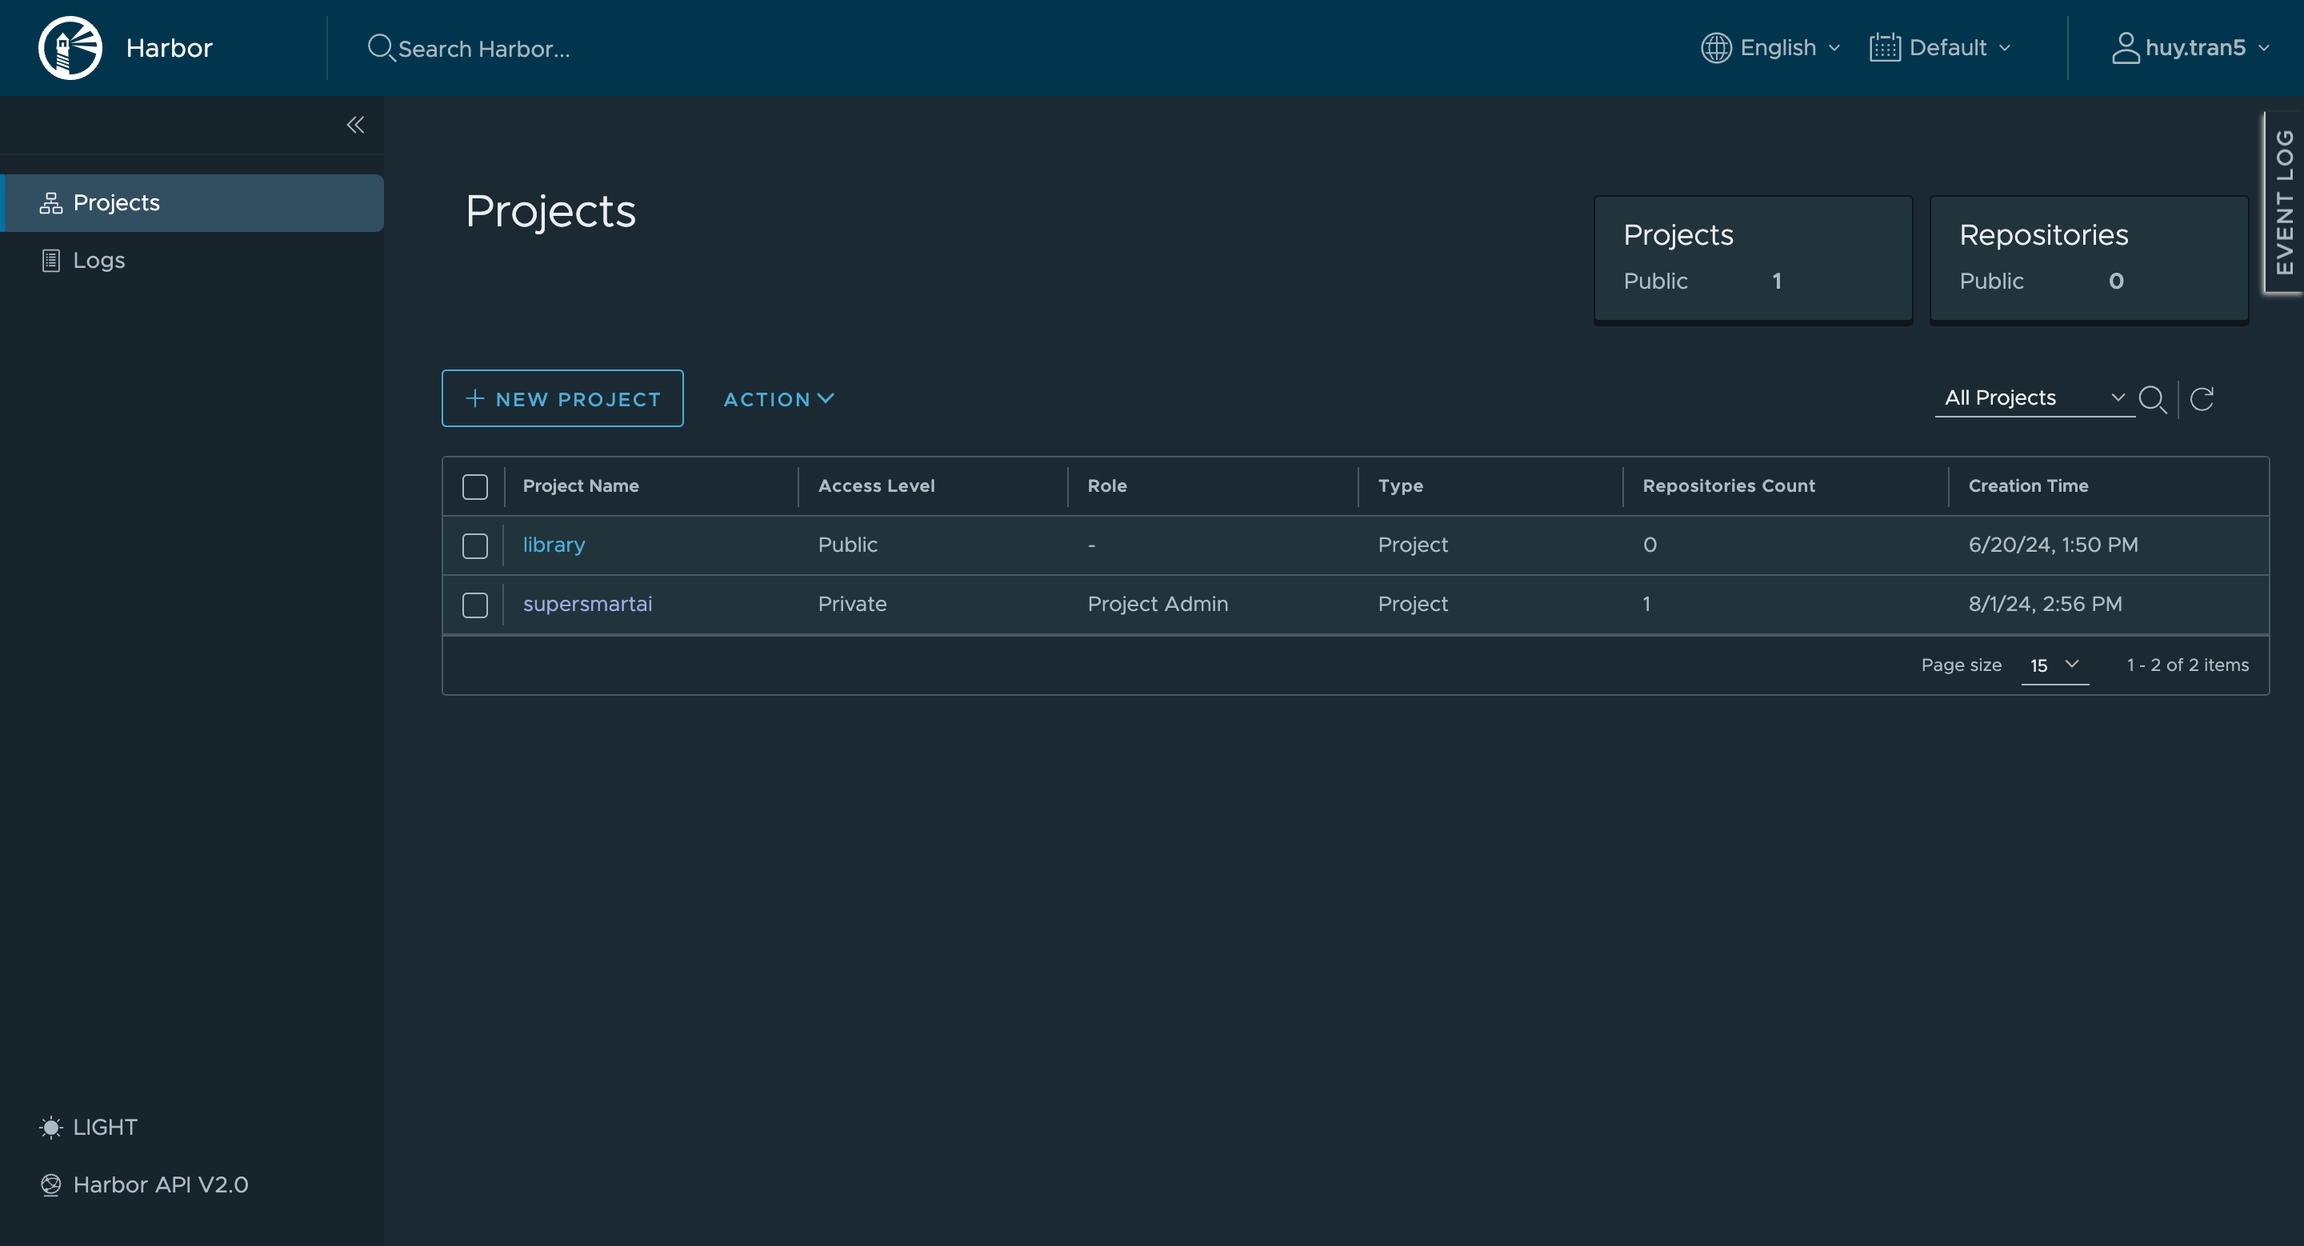Click the sun icon for light theme
This screenshot has height=1246, width=2304.
(50, 1127)
